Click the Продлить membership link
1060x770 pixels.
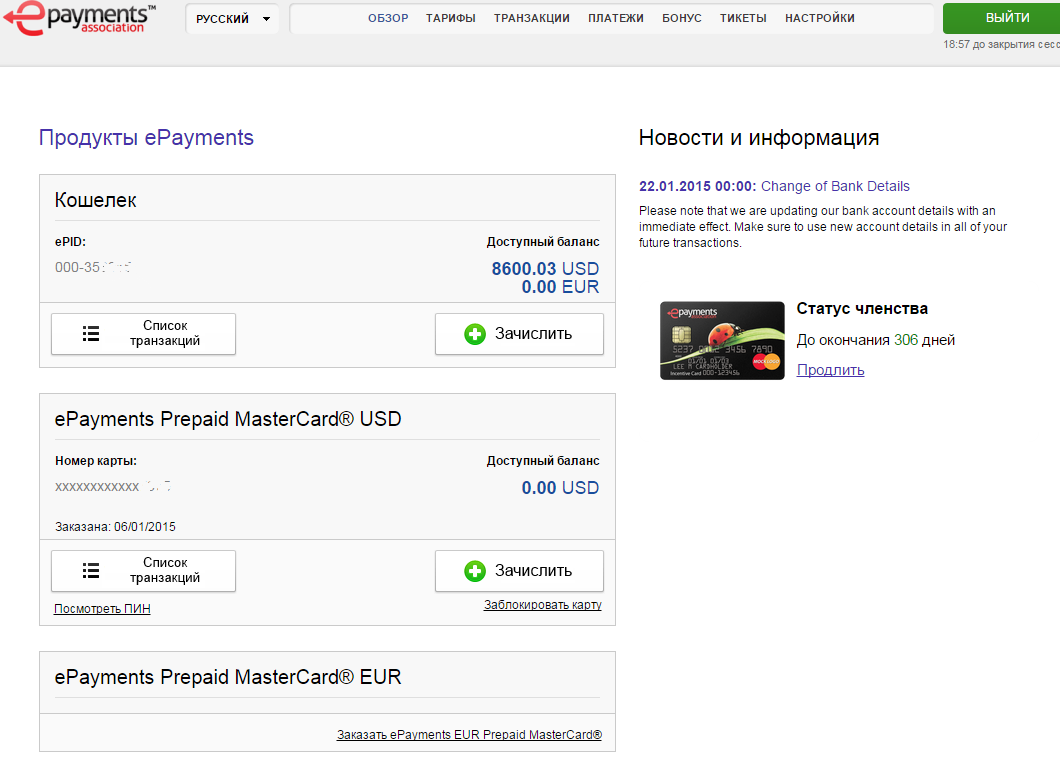[830, 370]
